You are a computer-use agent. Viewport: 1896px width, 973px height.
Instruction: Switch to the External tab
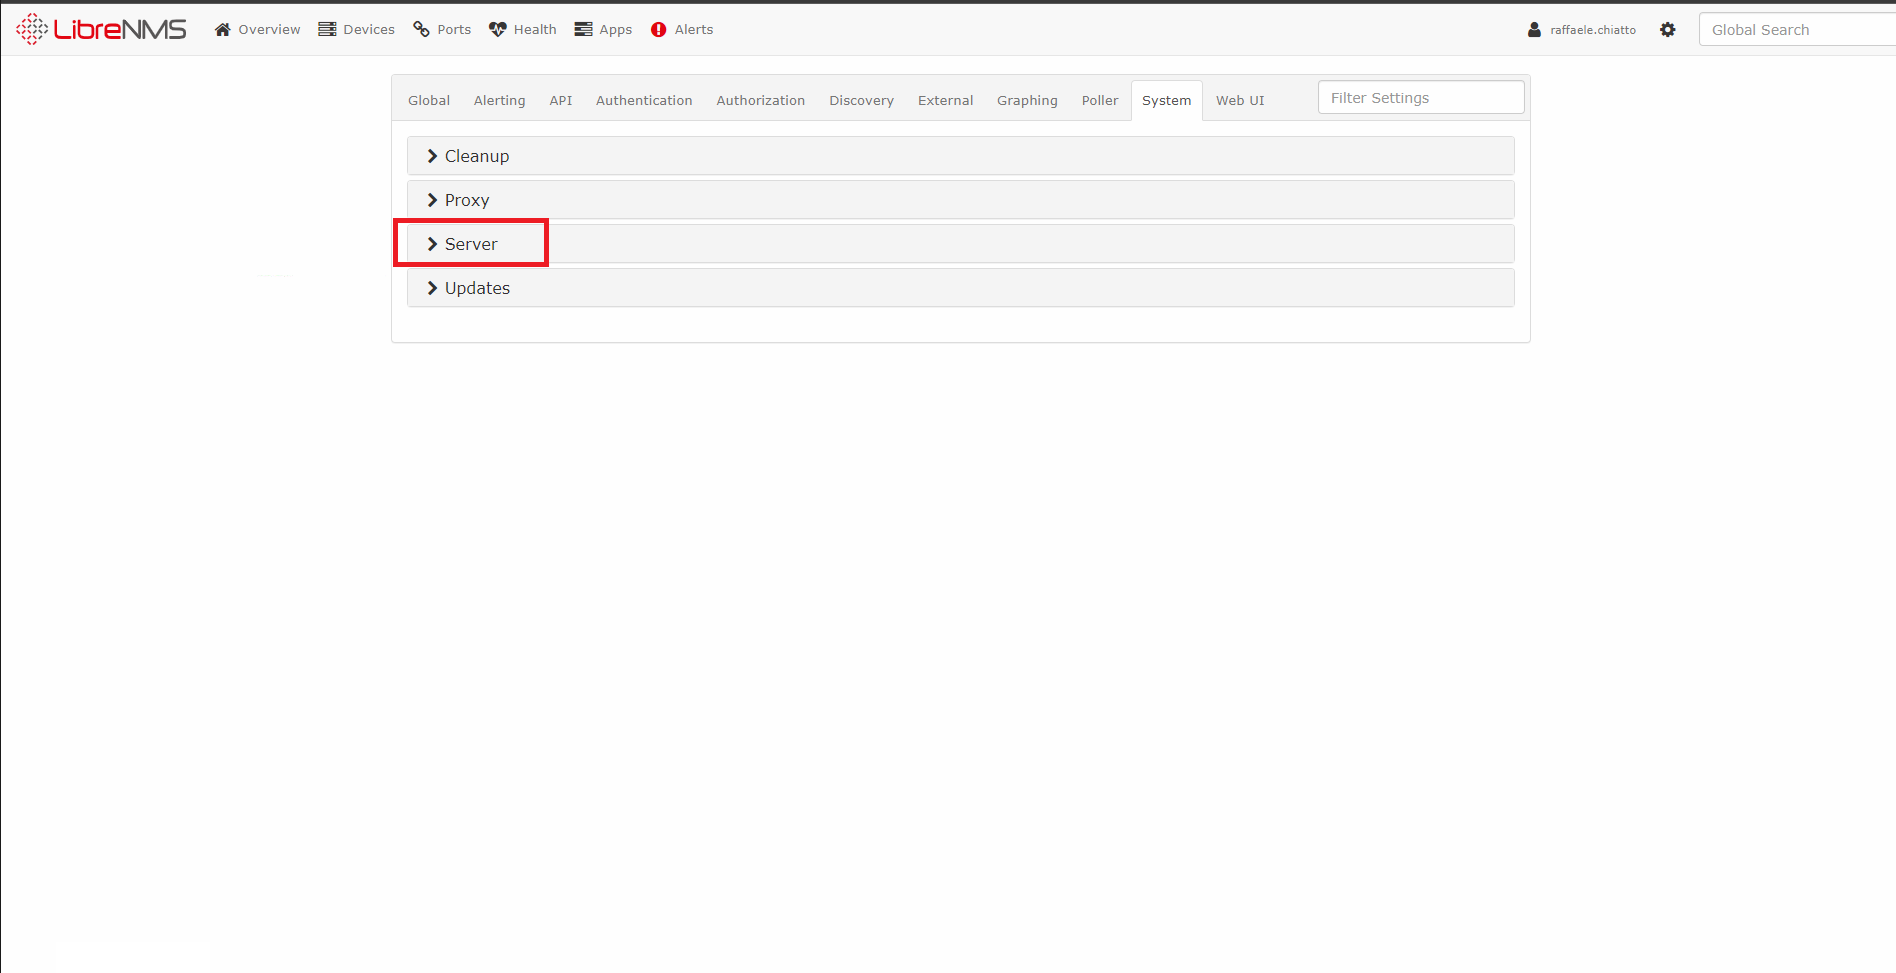(945, 100)
